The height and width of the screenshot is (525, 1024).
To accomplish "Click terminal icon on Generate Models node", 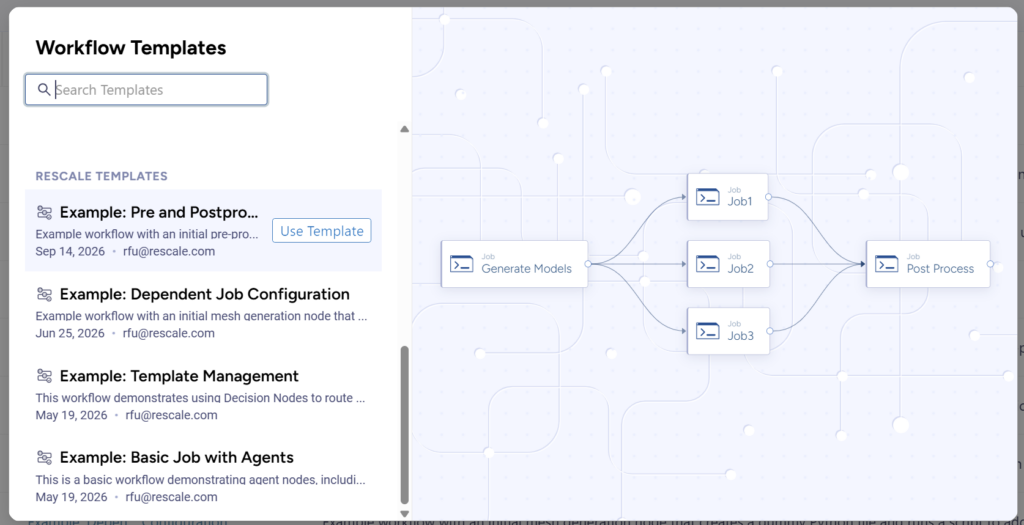I will click(x=462, y=264).
